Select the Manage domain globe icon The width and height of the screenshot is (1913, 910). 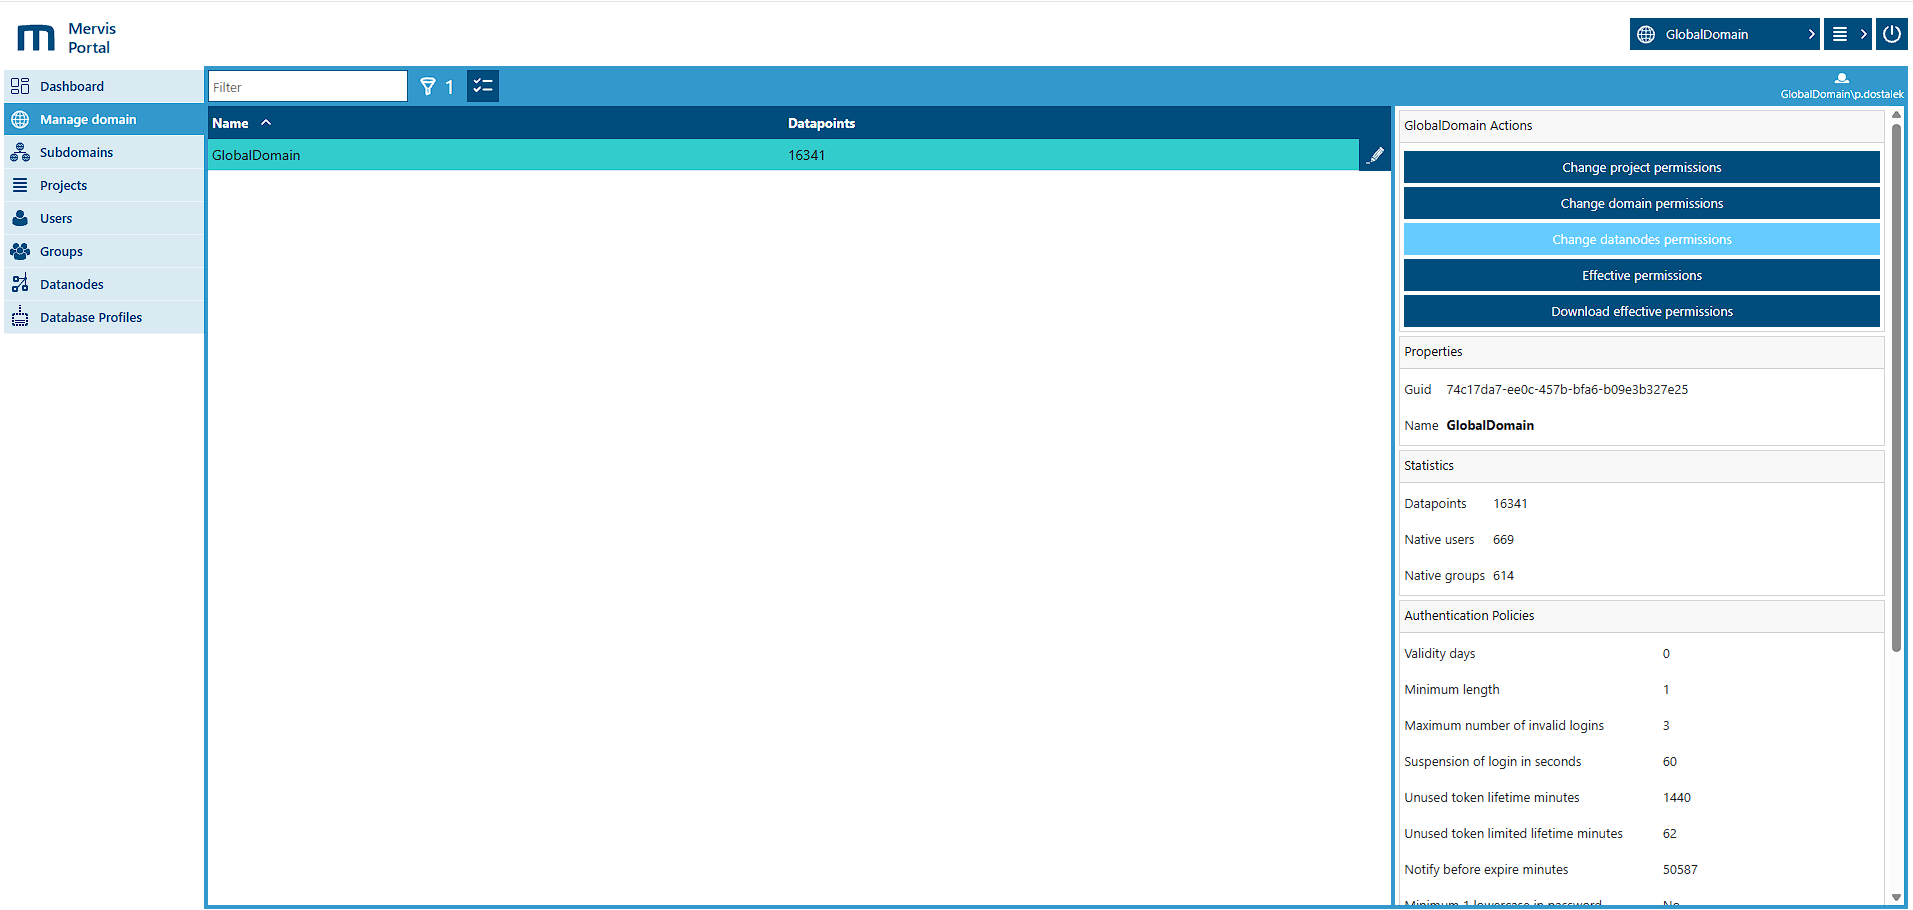[20, 119]
